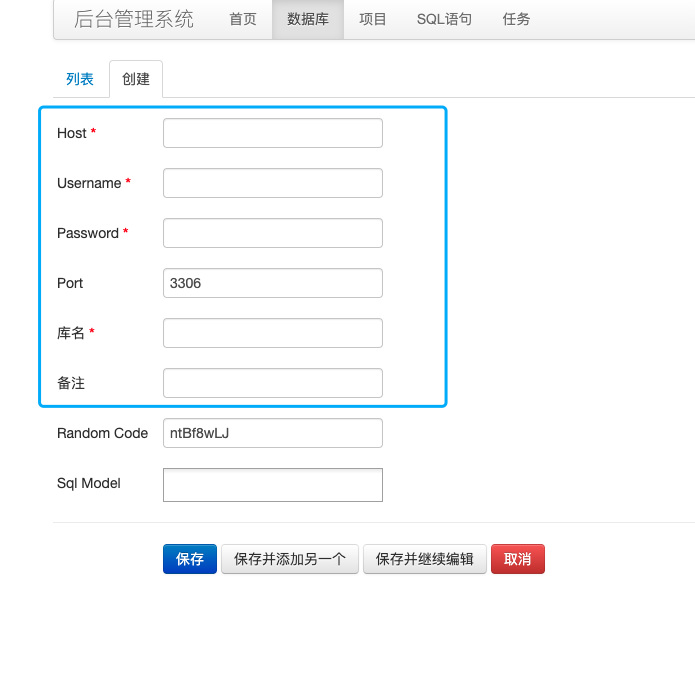Click into the Username text box
The height and width of the screenshot is (679, 695).
click(272, 183)
